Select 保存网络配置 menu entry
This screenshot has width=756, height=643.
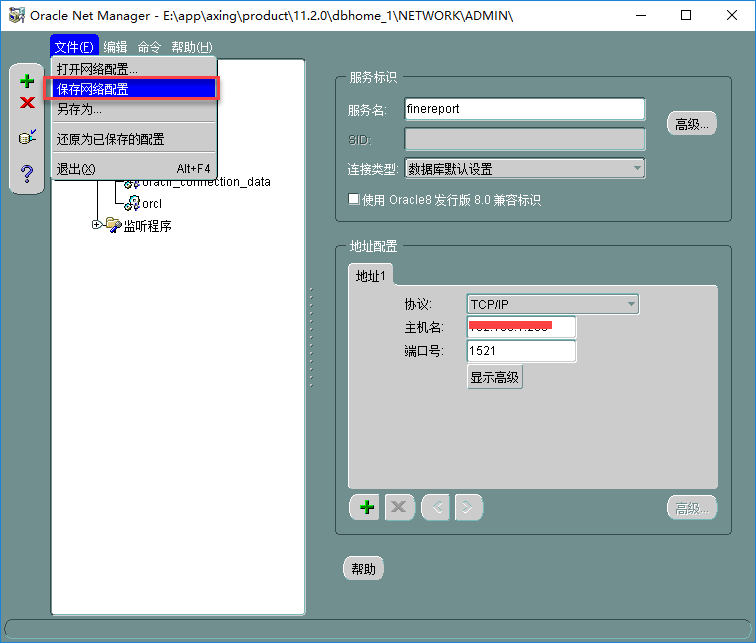[135, 89]
